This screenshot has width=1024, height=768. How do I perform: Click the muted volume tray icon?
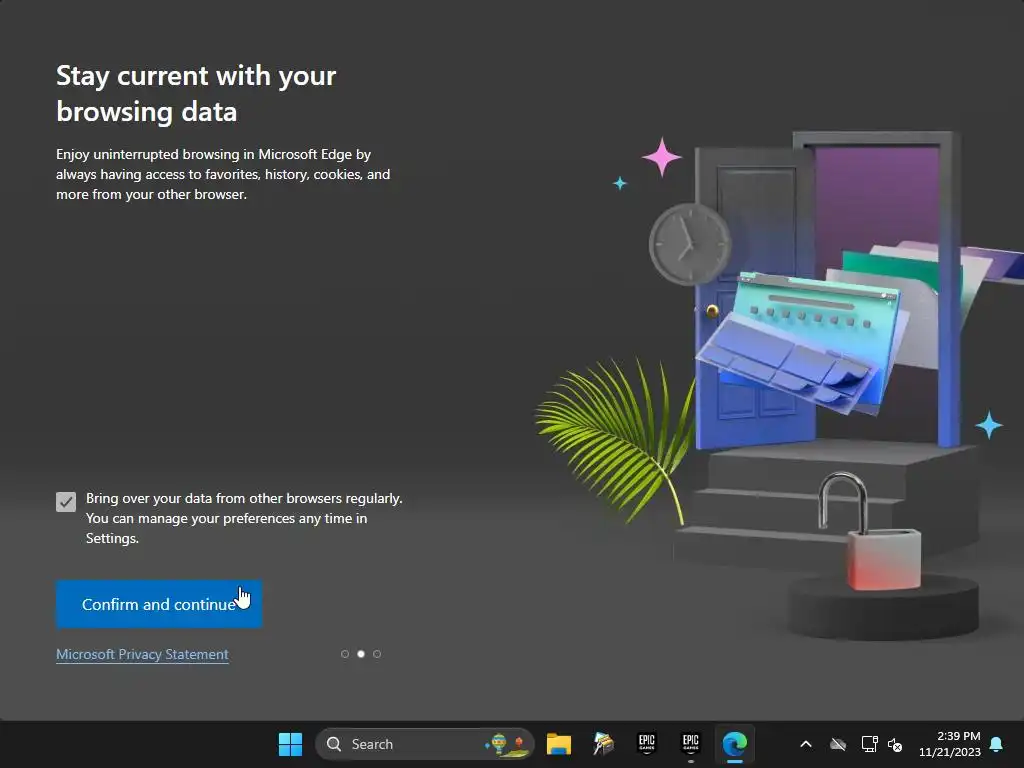[895, 744]
